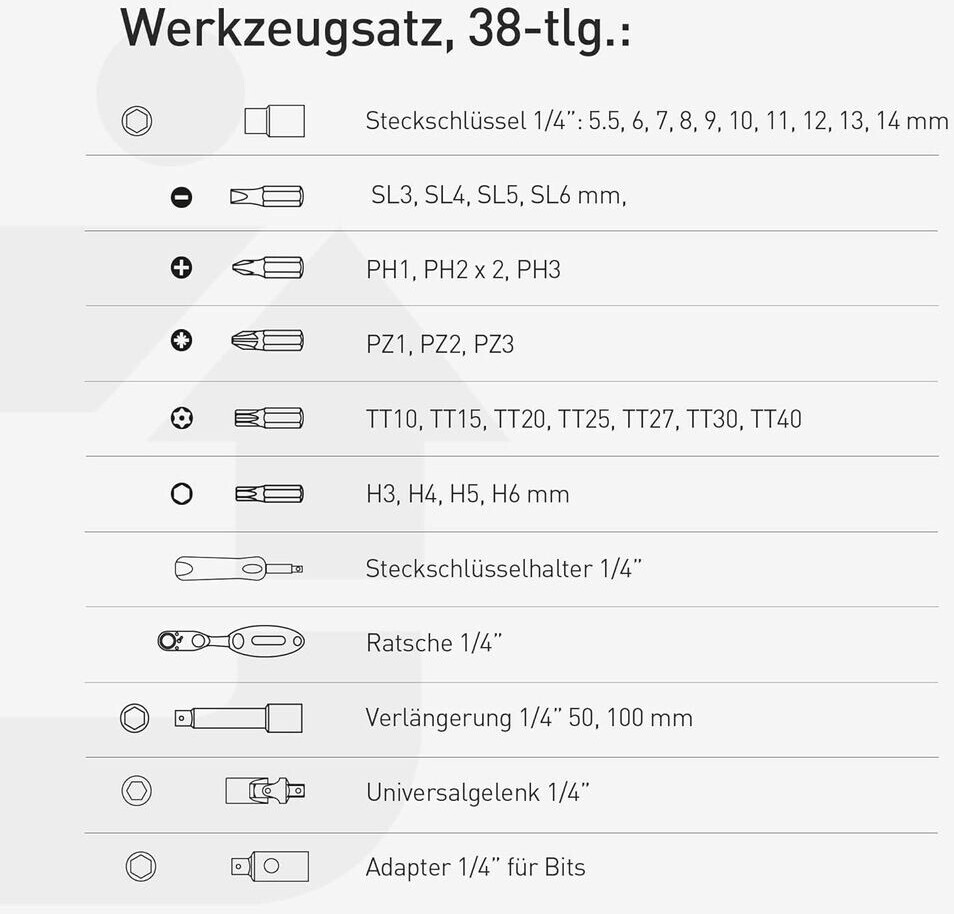Click the bit driver handle illustration
The height and width of the screenshot is (914, 954).
click(x=238, y=568)
